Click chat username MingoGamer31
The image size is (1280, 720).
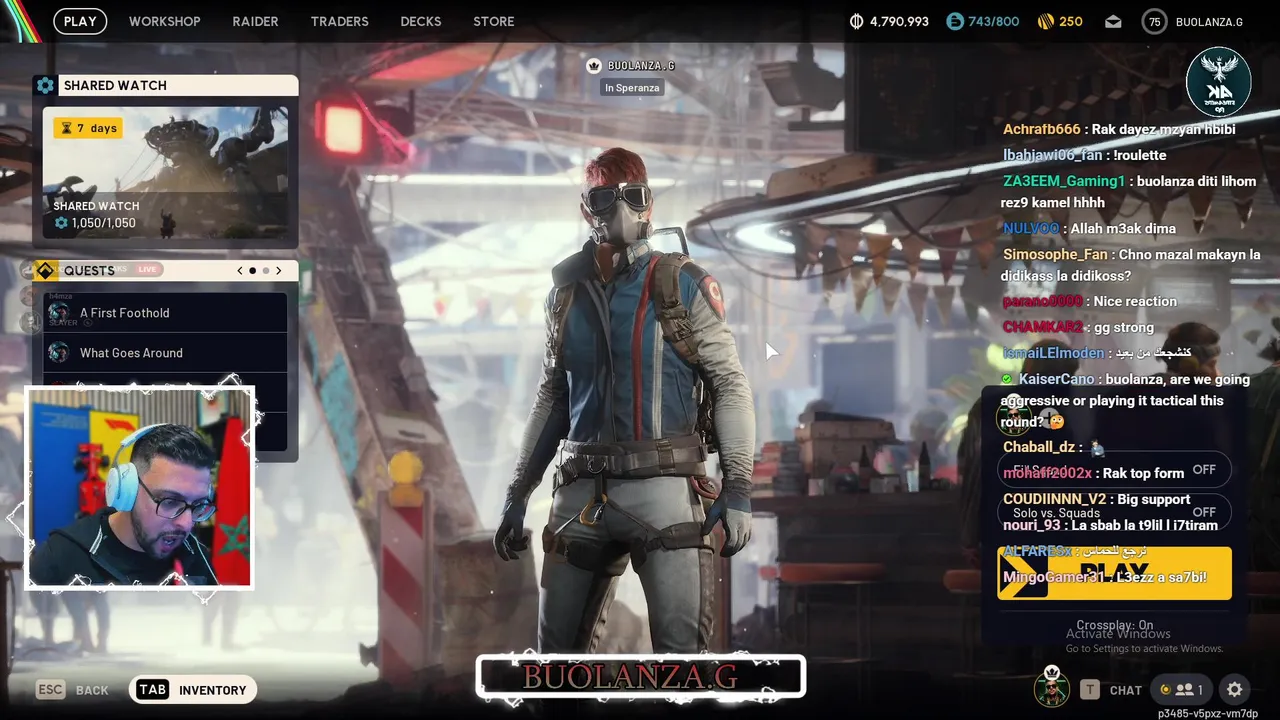[1054, 577]
